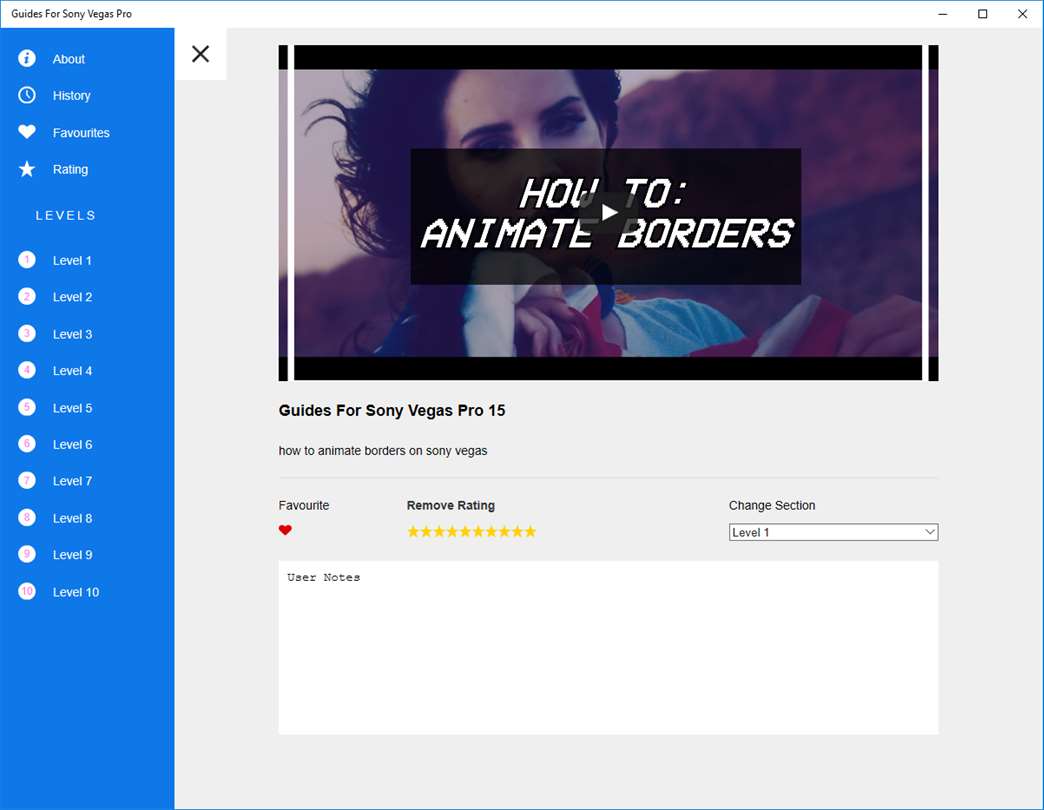The width and height of the screenshot is (1044, 810).
Task: Click the Level 4 number badge
Action: point(27,370)
